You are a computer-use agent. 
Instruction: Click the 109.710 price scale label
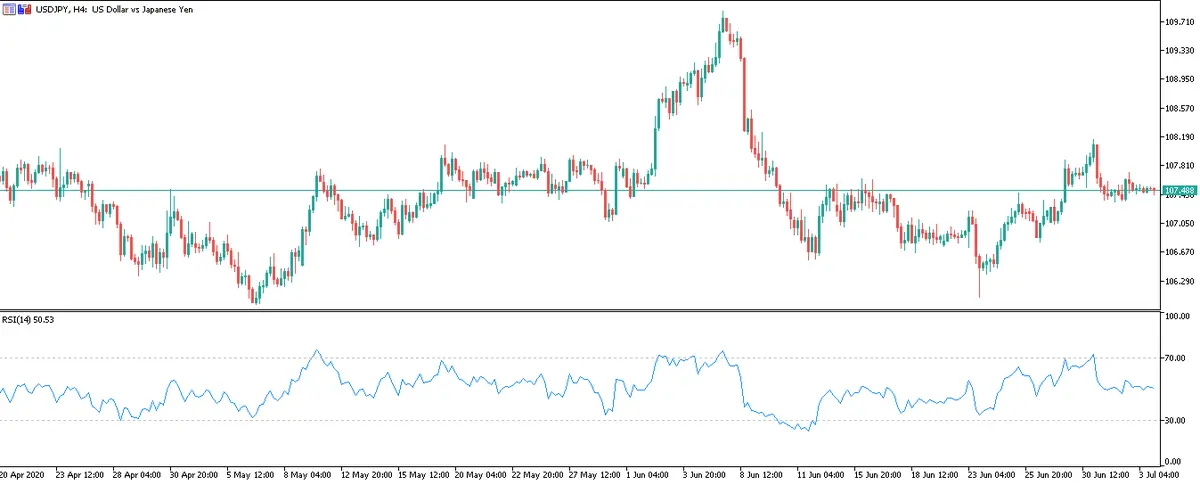1179,22
